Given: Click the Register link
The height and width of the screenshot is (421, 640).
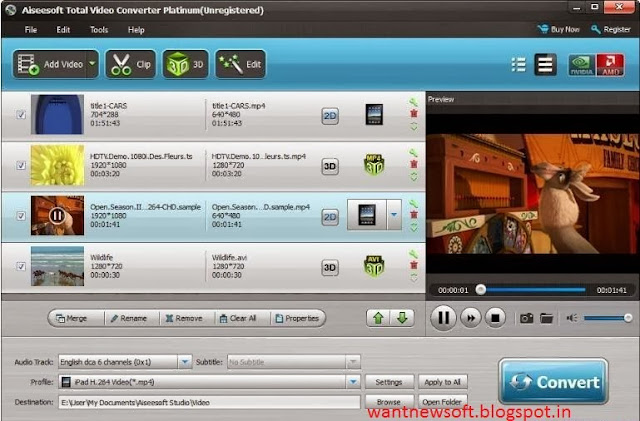Looking at the screenshot, I should pos(611,29).
